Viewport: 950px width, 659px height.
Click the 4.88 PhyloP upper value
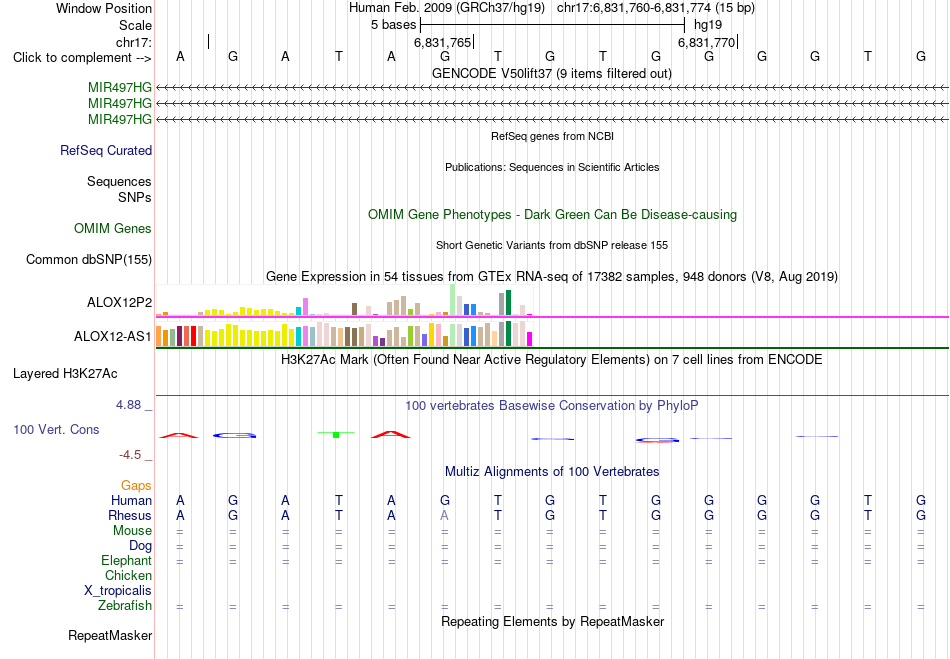click(x=128, y=405)
